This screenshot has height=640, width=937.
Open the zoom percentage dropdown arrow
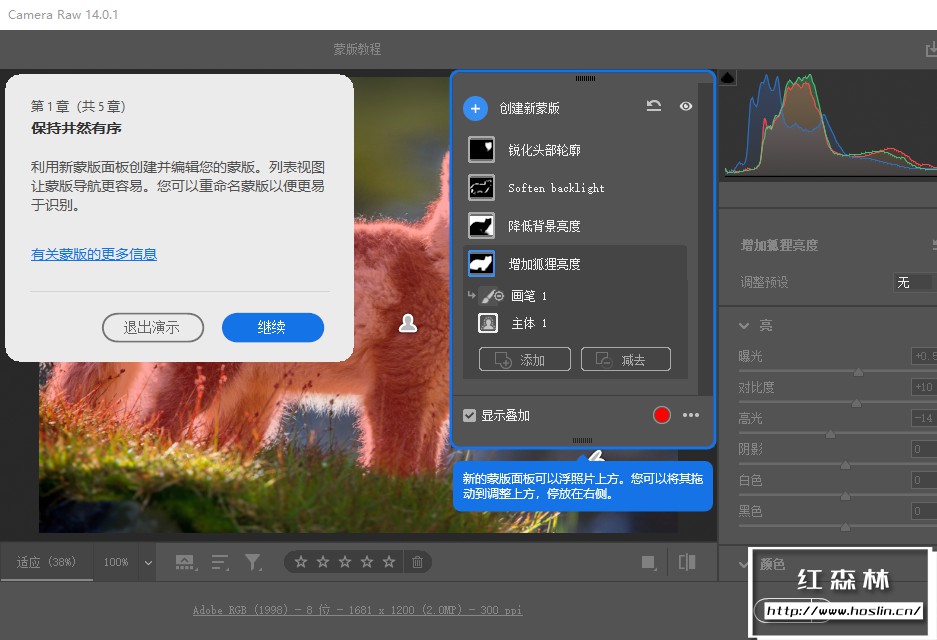(148, 562)
